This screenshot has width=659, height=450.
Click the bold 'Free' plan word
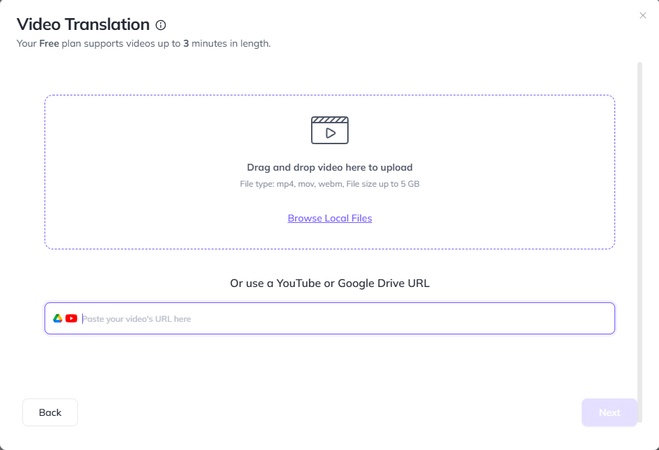49,44
